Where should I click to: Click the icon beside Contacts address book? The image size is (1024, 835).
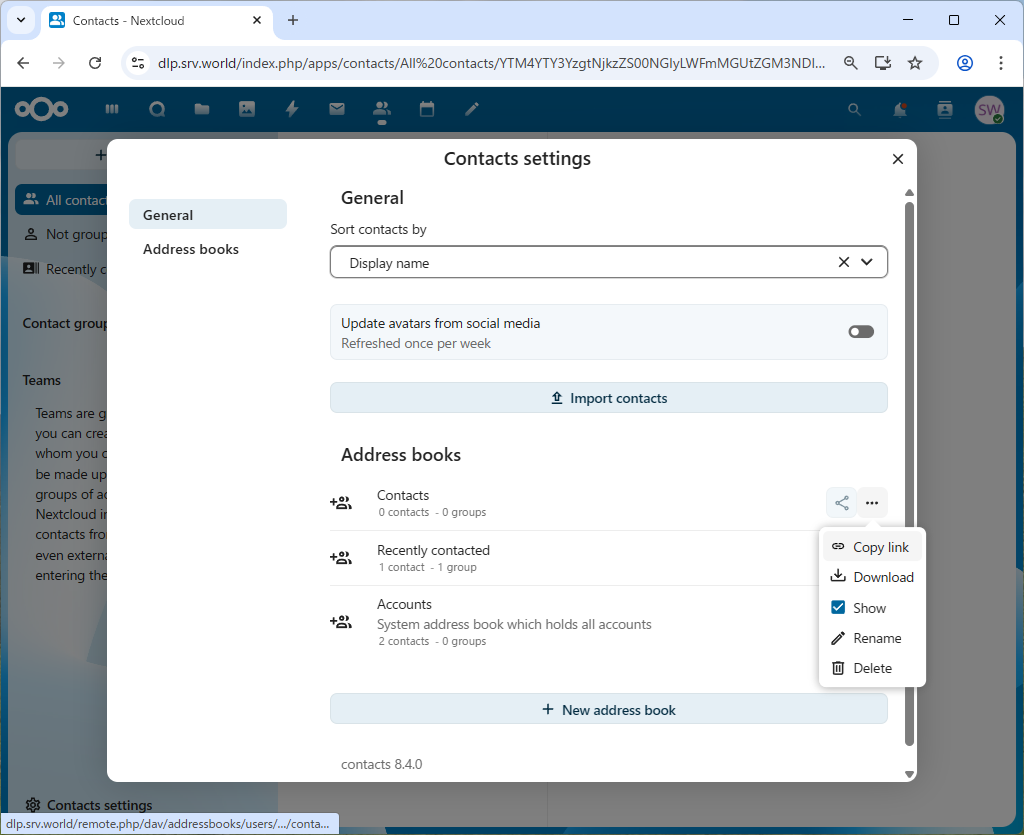pyautogui.click(x=341, y=503)
